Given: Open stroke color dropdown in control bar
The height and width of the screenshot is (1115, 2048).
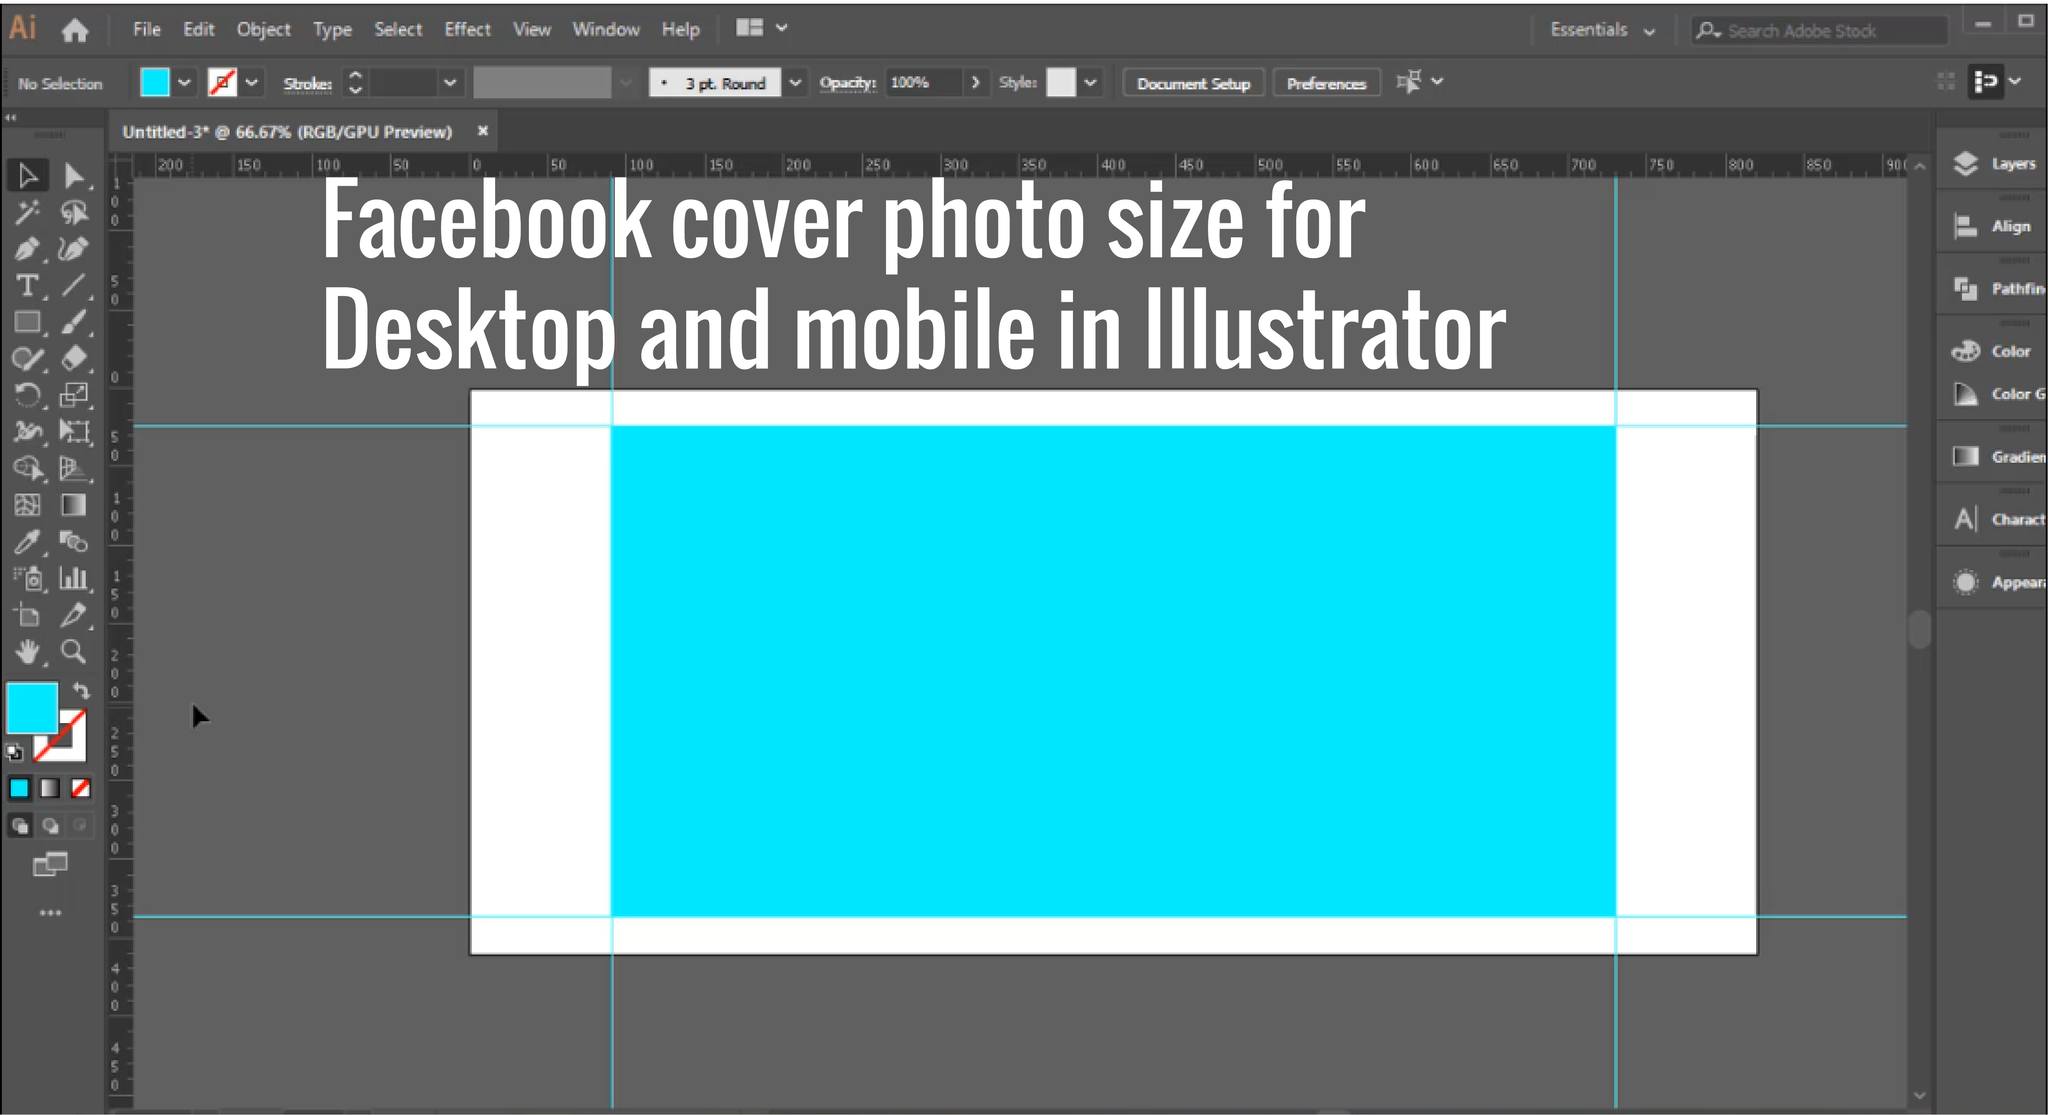Looking at the screenshot, I should click(x=252, y=83).
